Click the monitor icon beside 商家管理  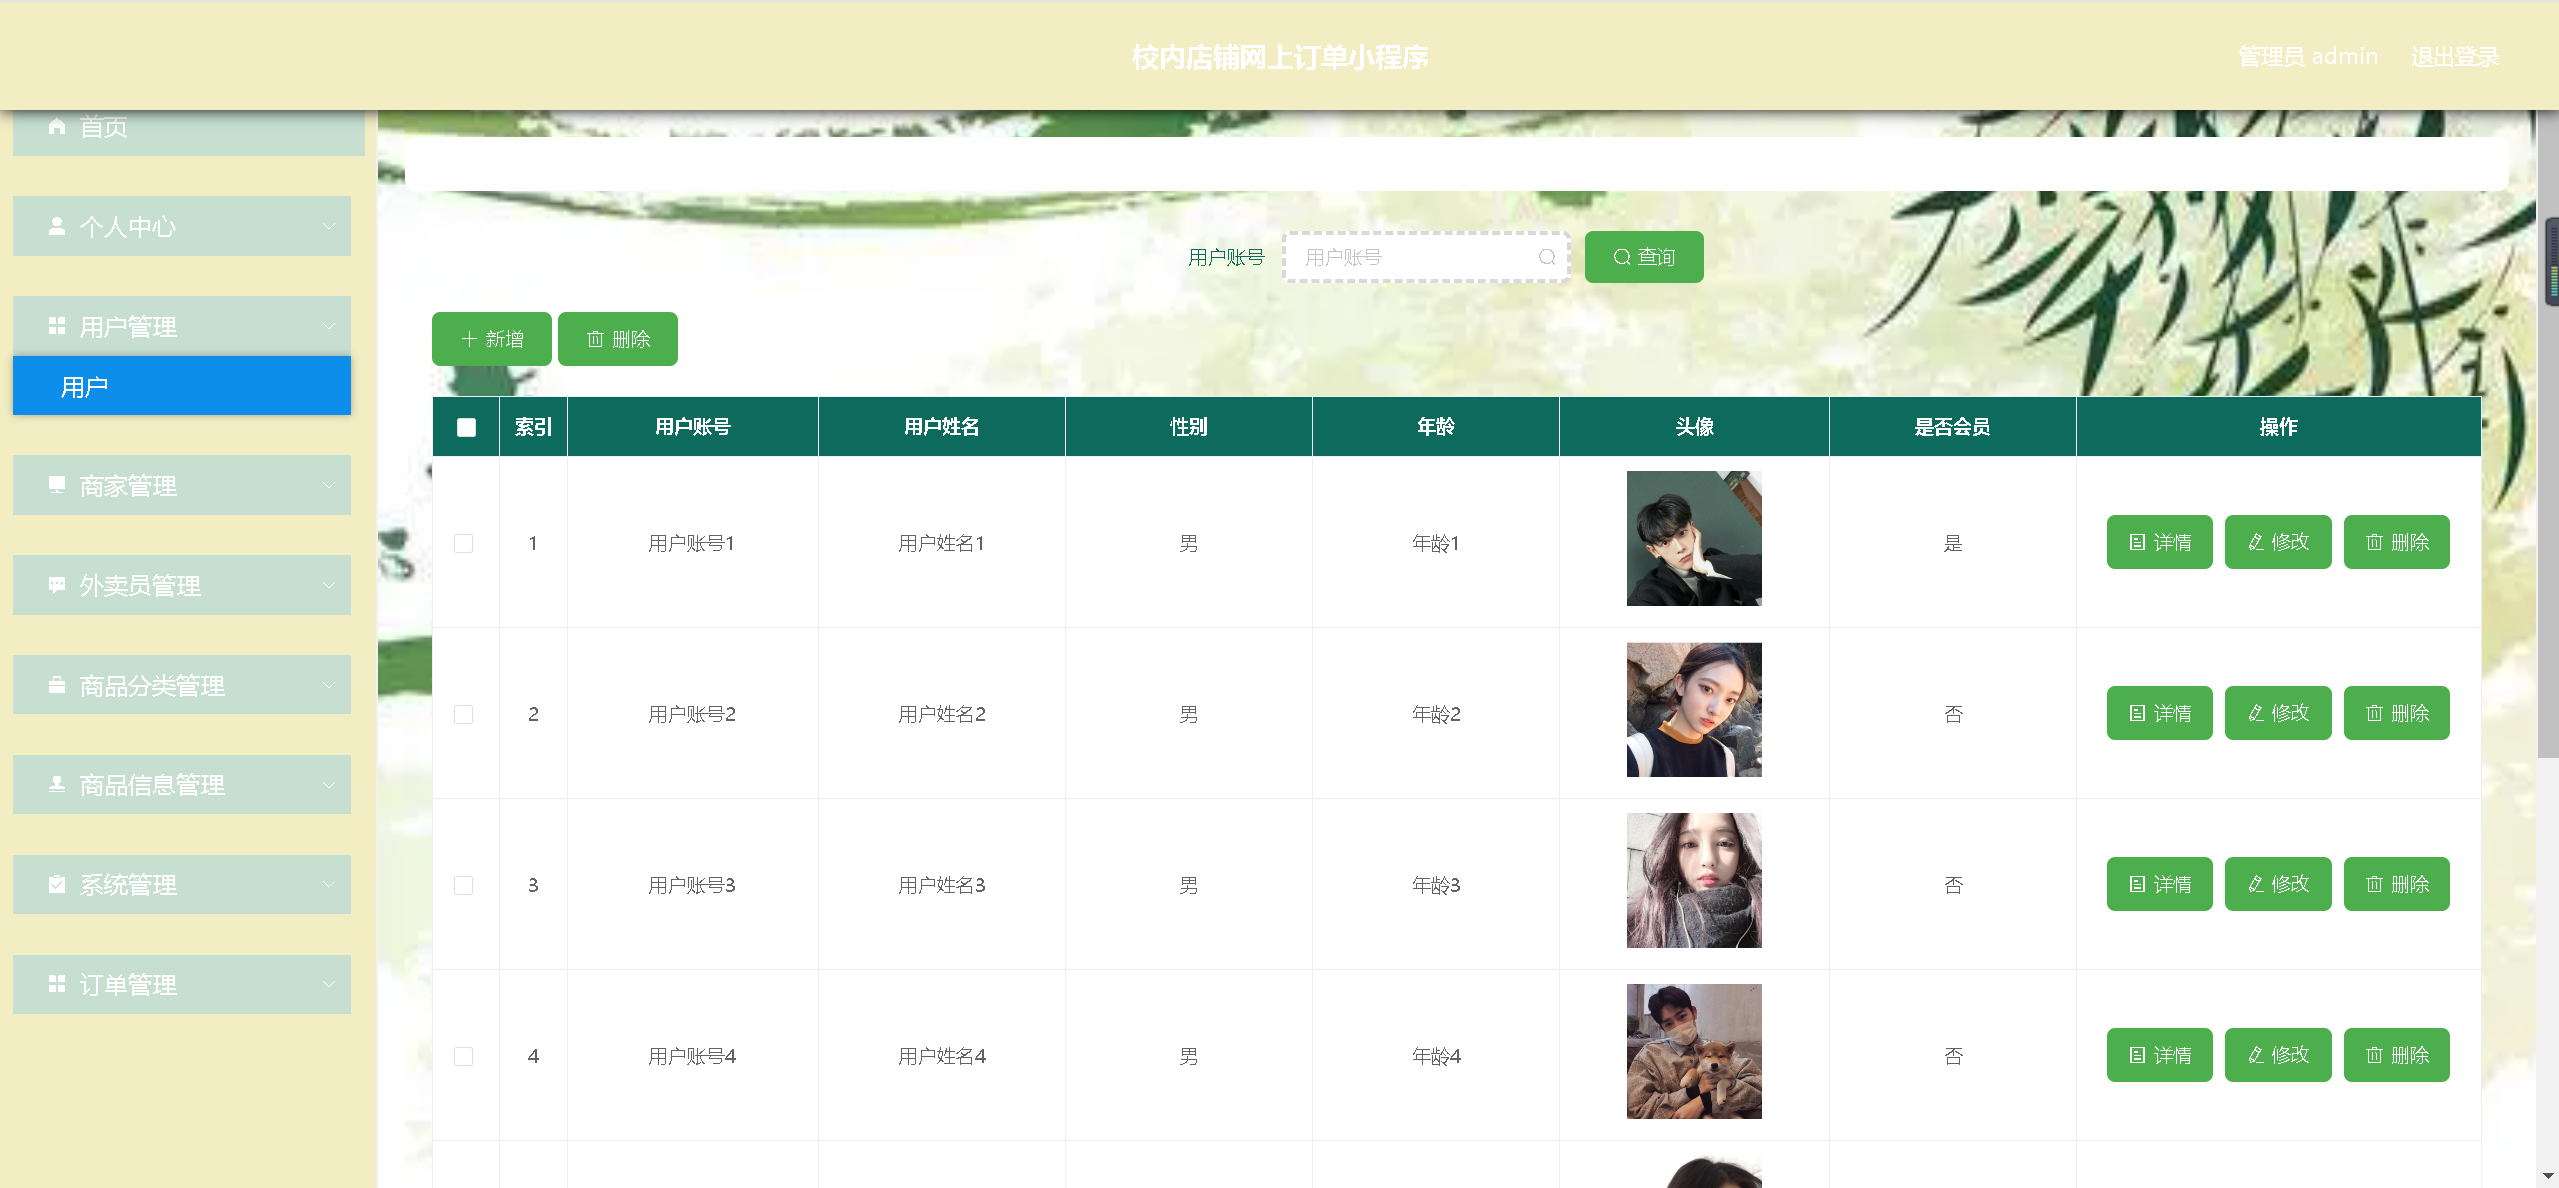point(57,485)
